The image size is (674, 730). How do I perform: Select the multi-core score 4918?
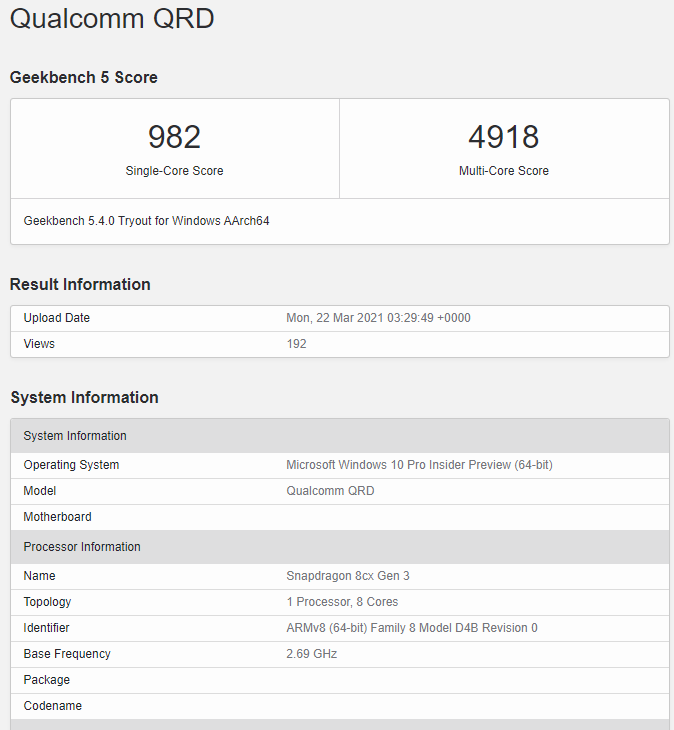click(504, 137)
